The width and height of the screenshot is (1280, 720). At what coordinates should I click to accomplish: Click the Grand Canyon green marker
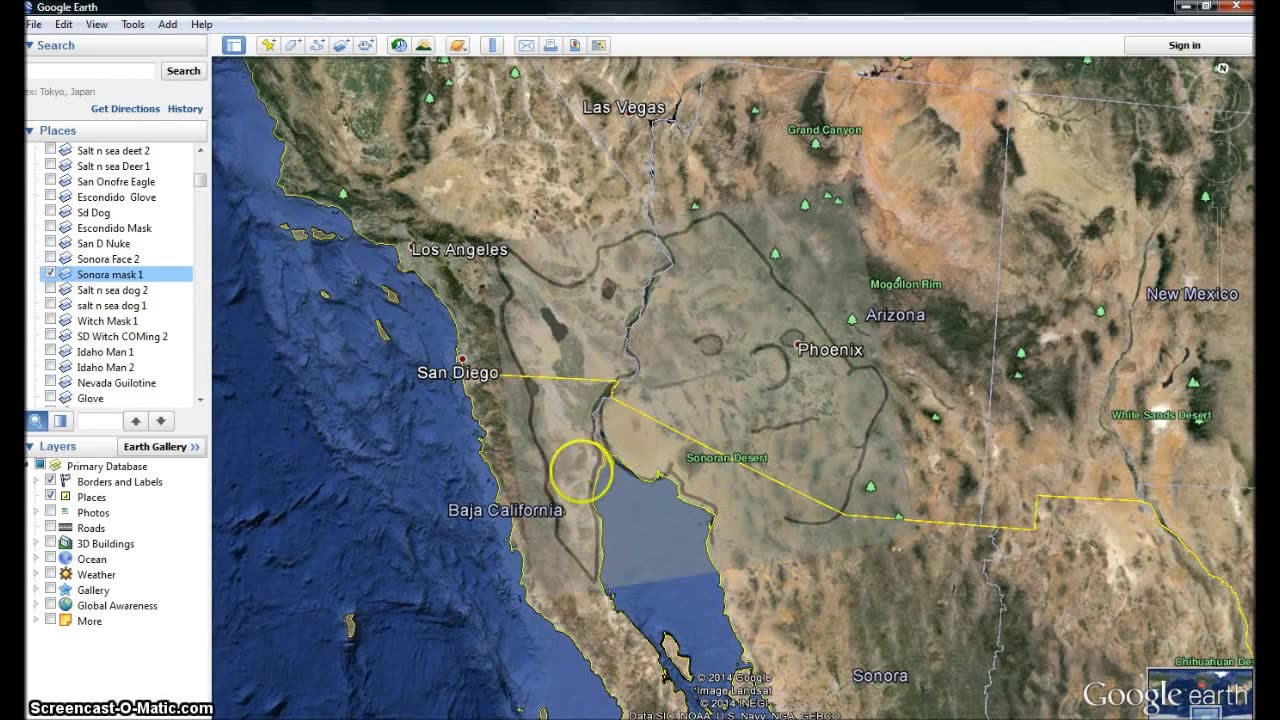pyautogui.click(x=815, y=143)
